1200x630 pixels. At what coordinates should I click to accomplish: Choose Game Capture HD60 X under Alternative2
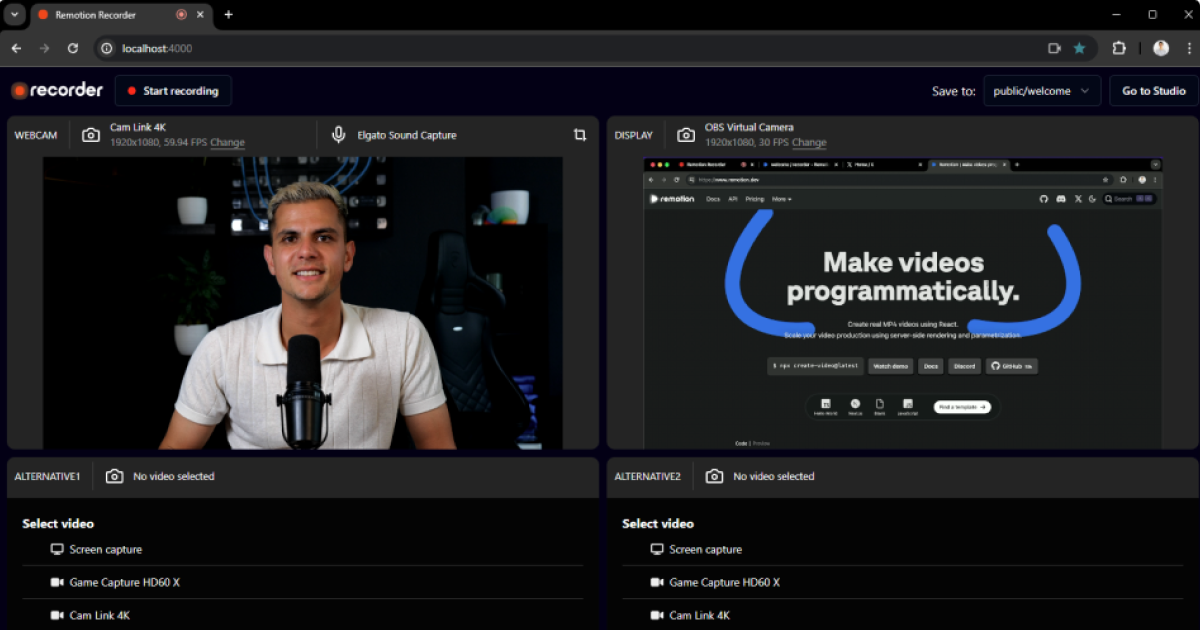pos(724,583)
